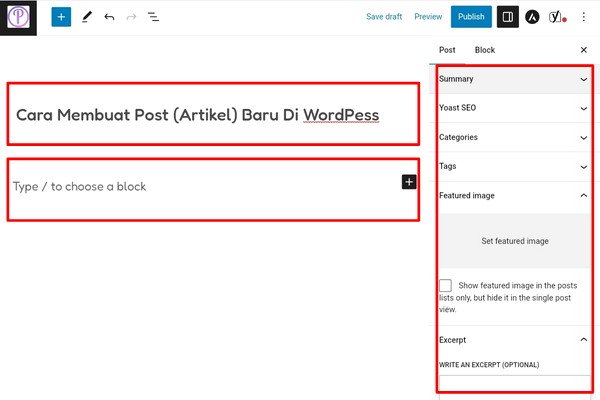Switch to the Post tab

click(447, 50)
